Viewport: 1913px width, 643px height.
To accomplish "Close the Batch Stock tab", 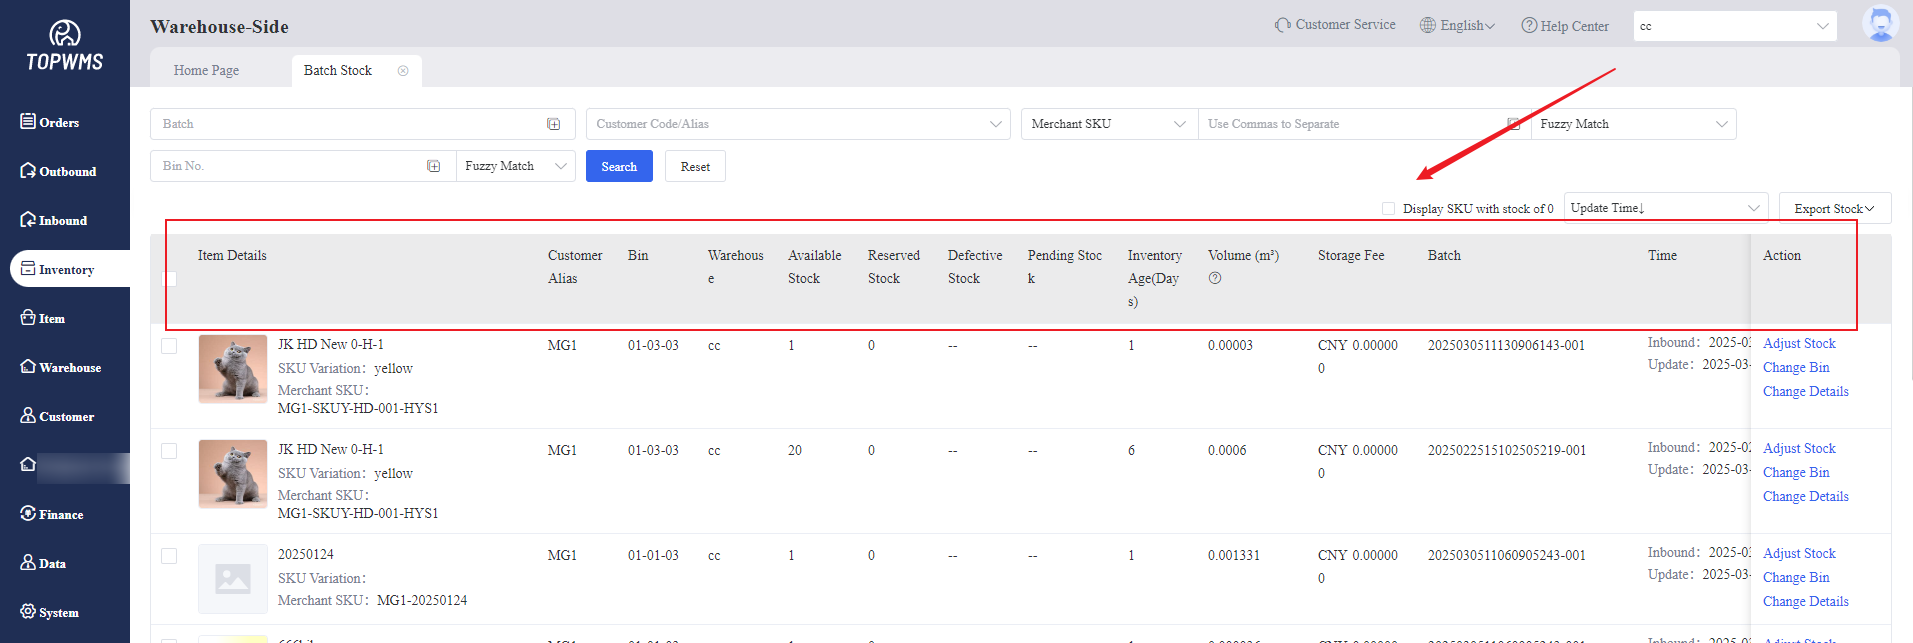I will click(x=403, y=71).
